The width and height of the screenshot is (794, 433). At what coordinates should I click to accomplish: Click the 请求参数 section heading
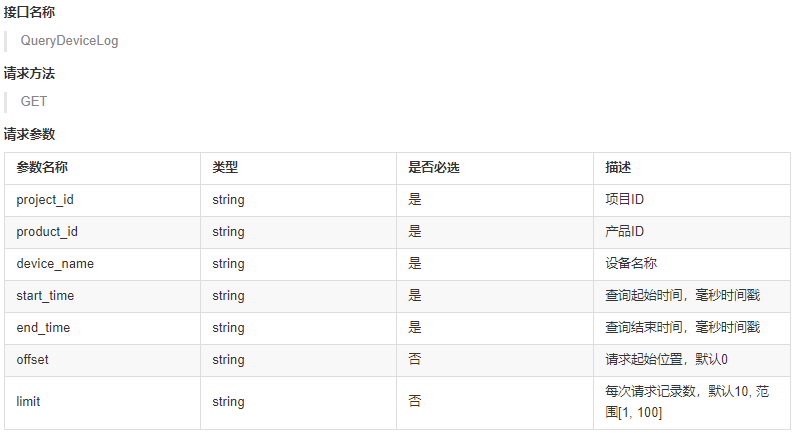[x=29, y=134]
